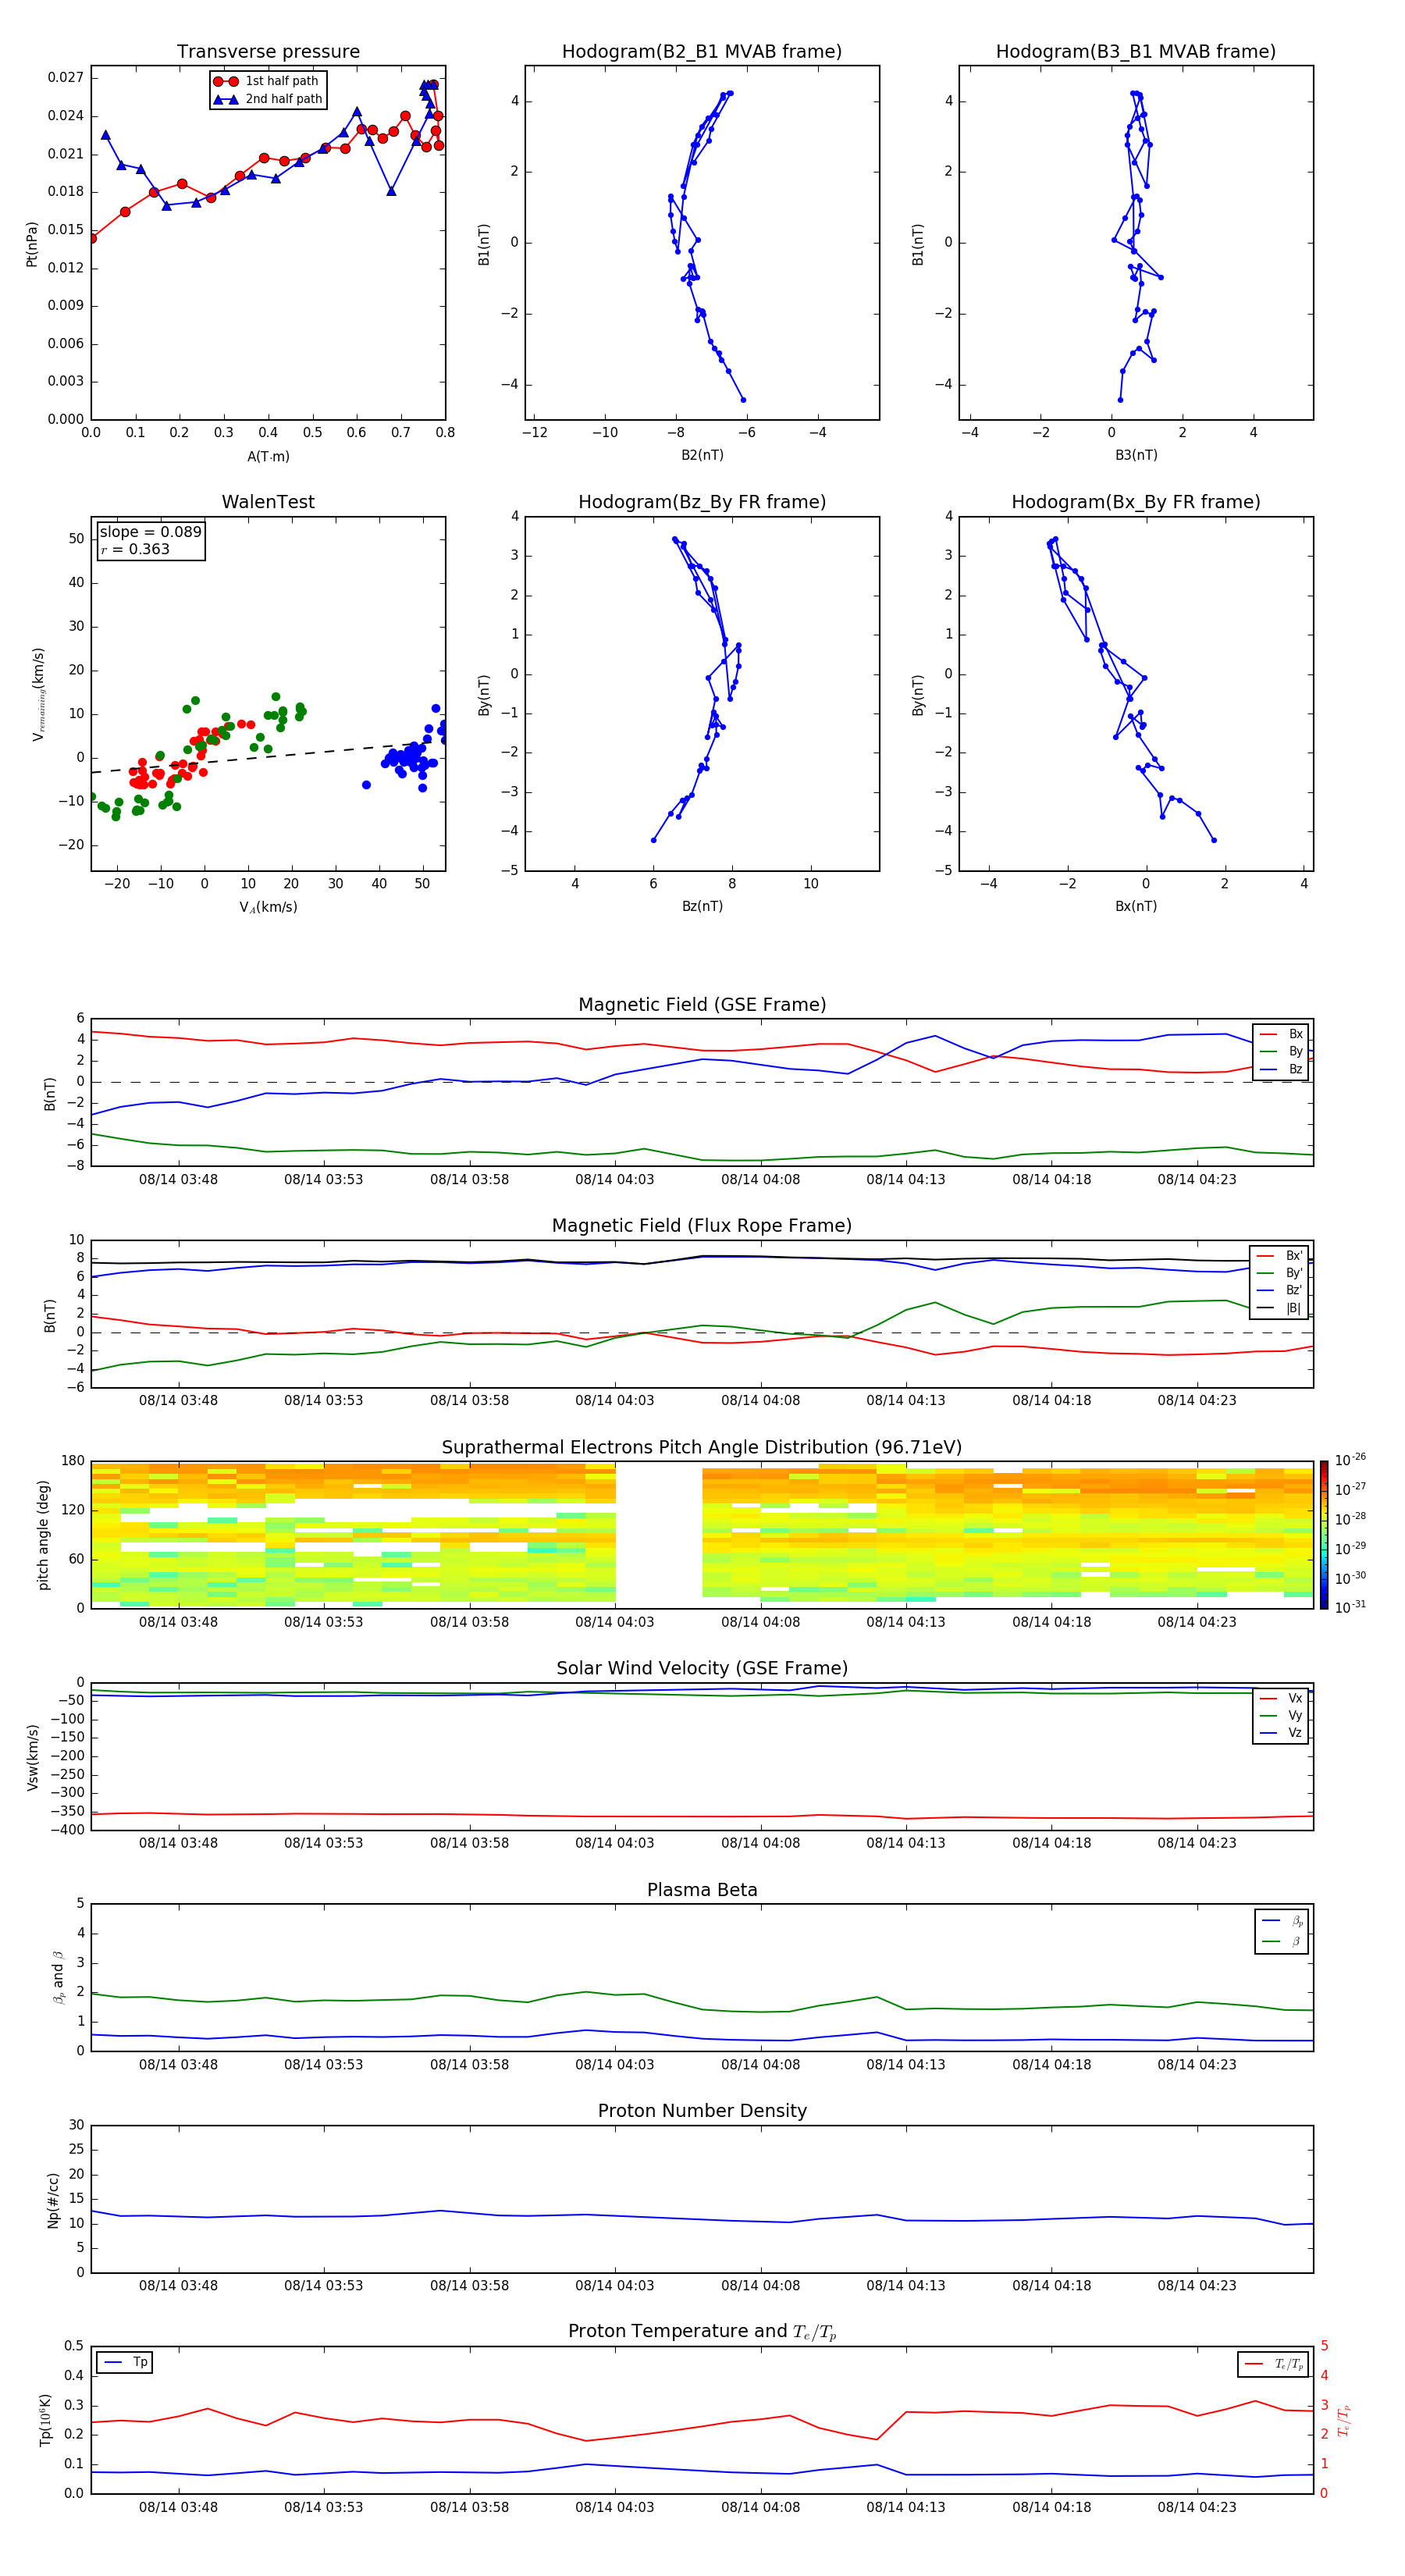Select '|B|' in Flux Rope legend
Screen dimensions: 1405x2576
(x=1280, y=1308)
